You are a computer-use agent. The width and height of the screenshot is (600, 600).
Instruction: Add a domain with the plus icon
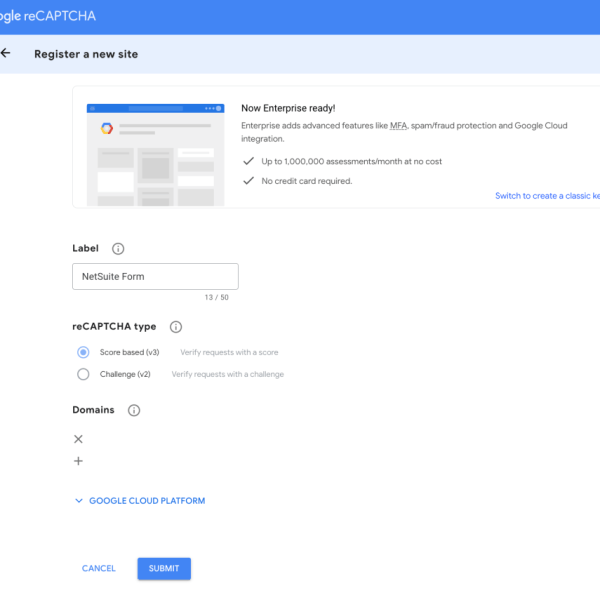[78, 461]
